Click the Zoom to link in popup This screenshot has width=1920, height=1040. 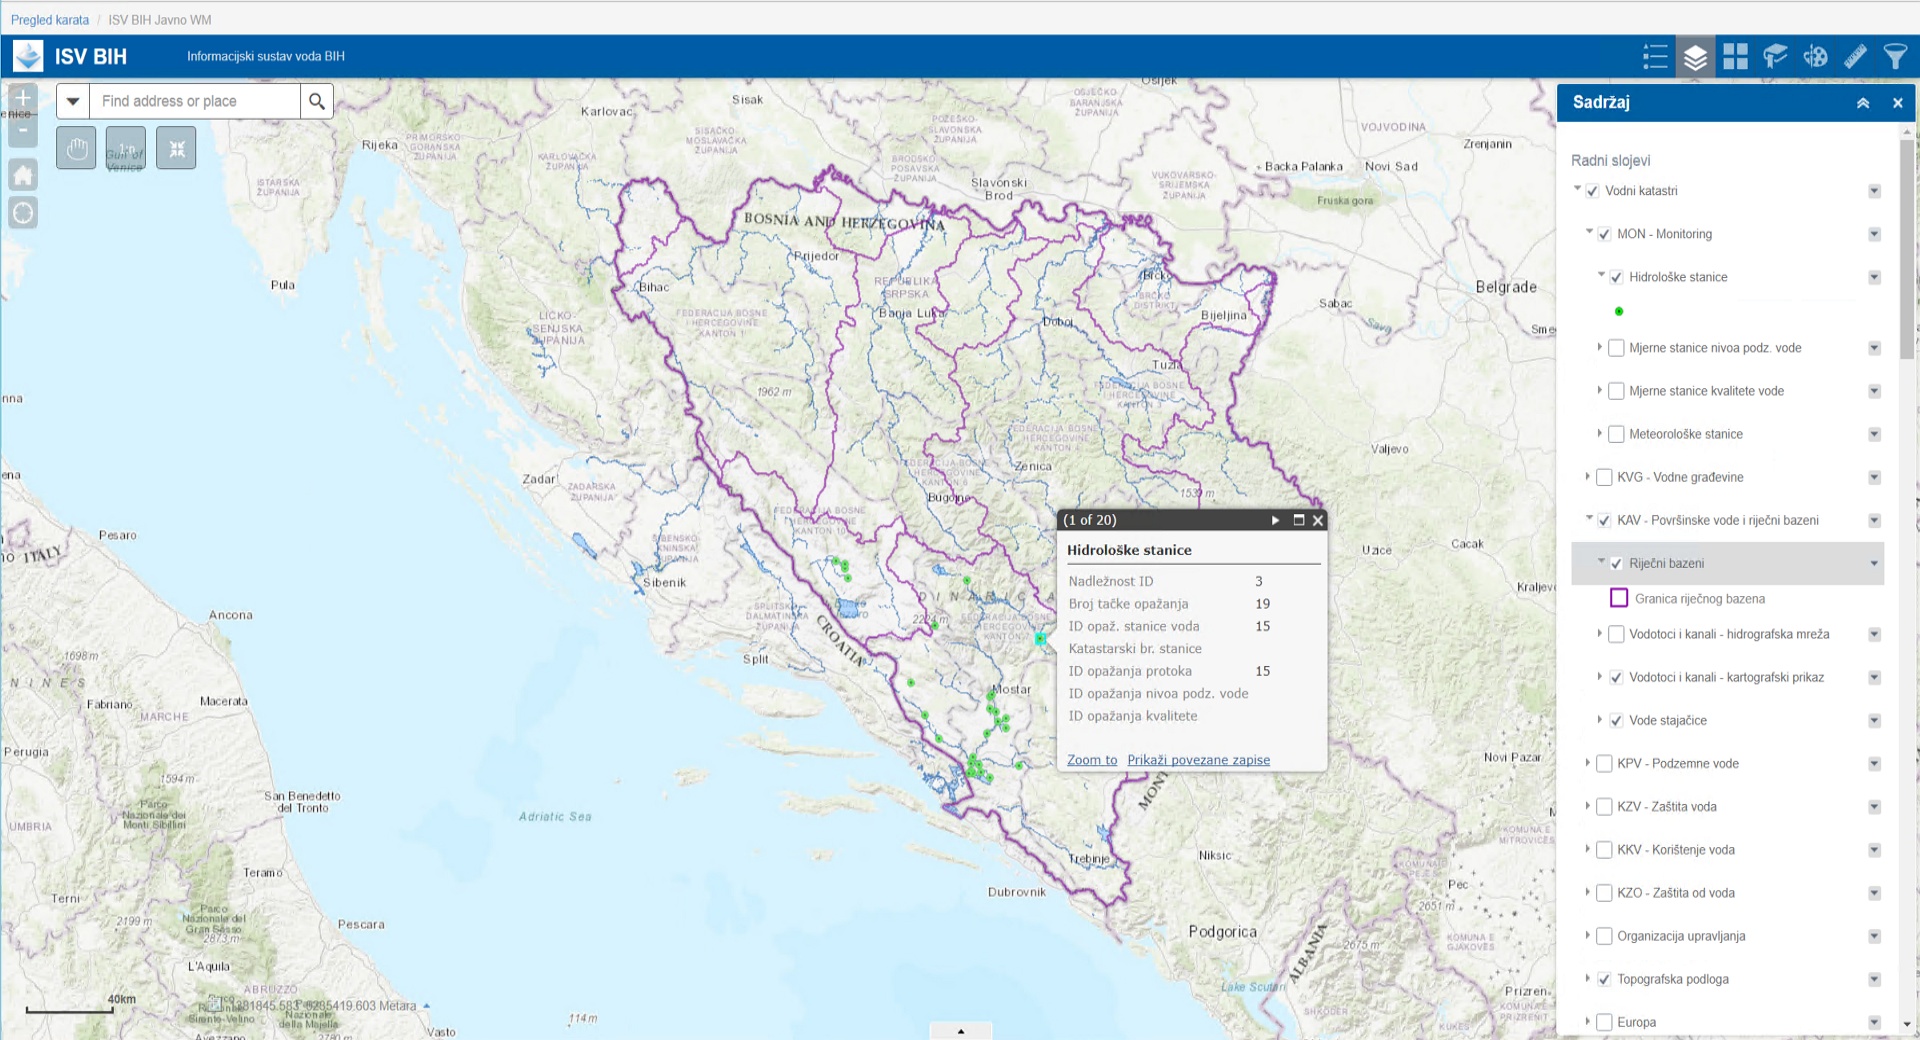(x=1091, y=760)
